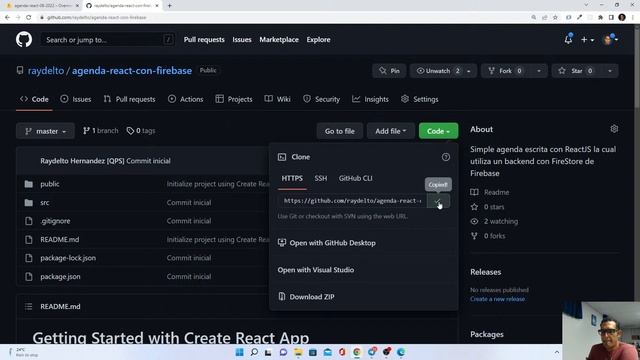
Task: Choose Download ZIP
Action: (x=306, y=297)
